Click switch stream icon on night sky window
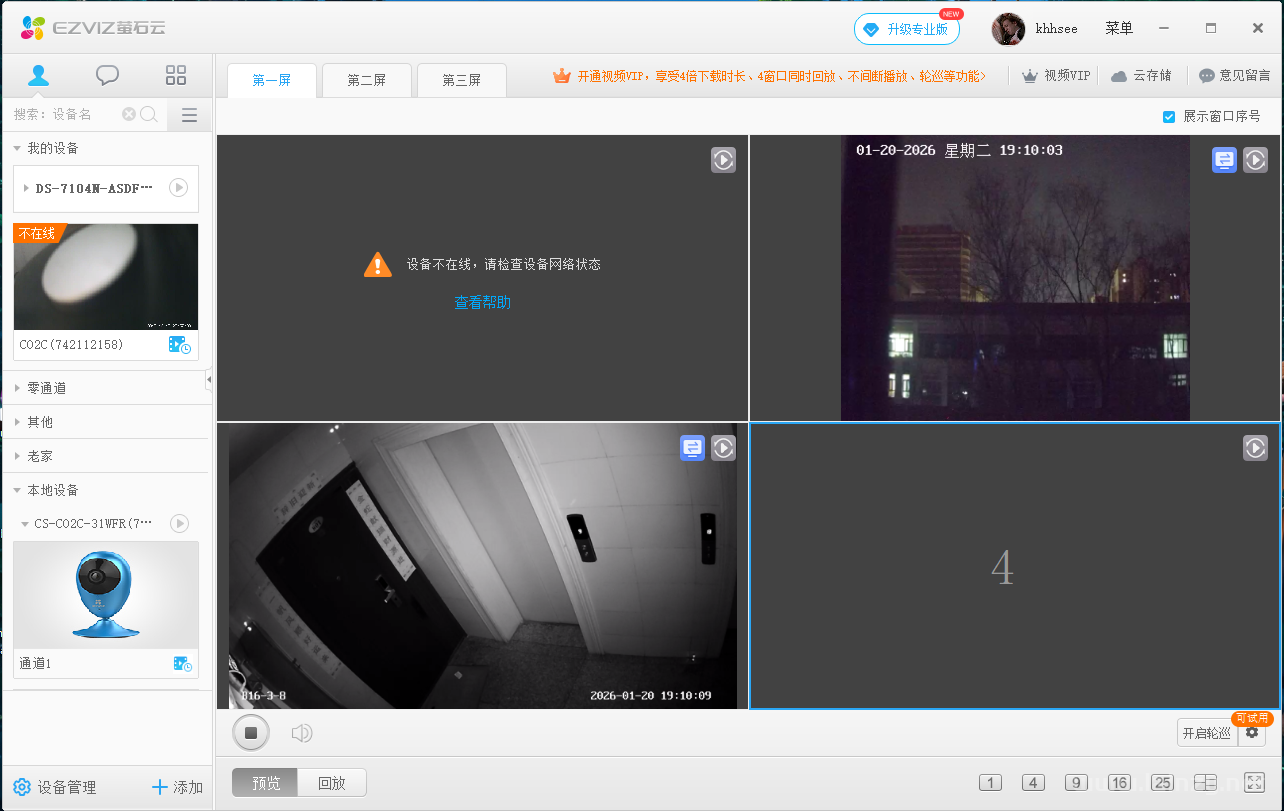The width and height of the screenshot is (1284, 811). click(x=1224, y=160)
